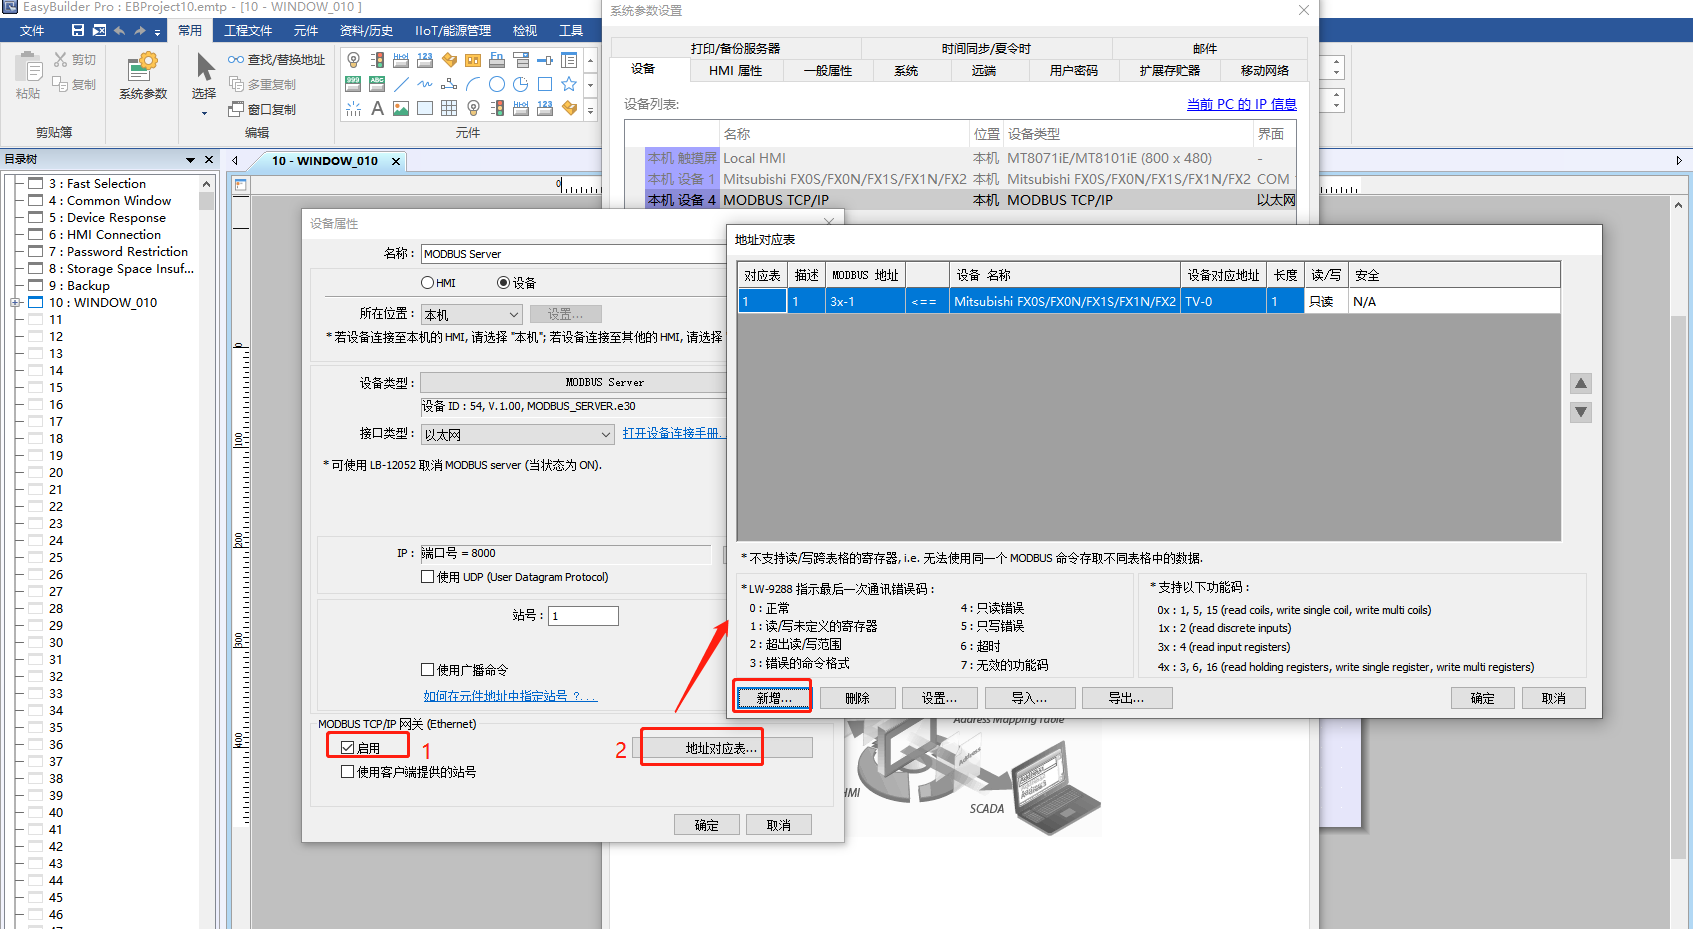Click the move-down arrow beside address table
This screenshot has height=929, width=1693.
[1580, 412]
